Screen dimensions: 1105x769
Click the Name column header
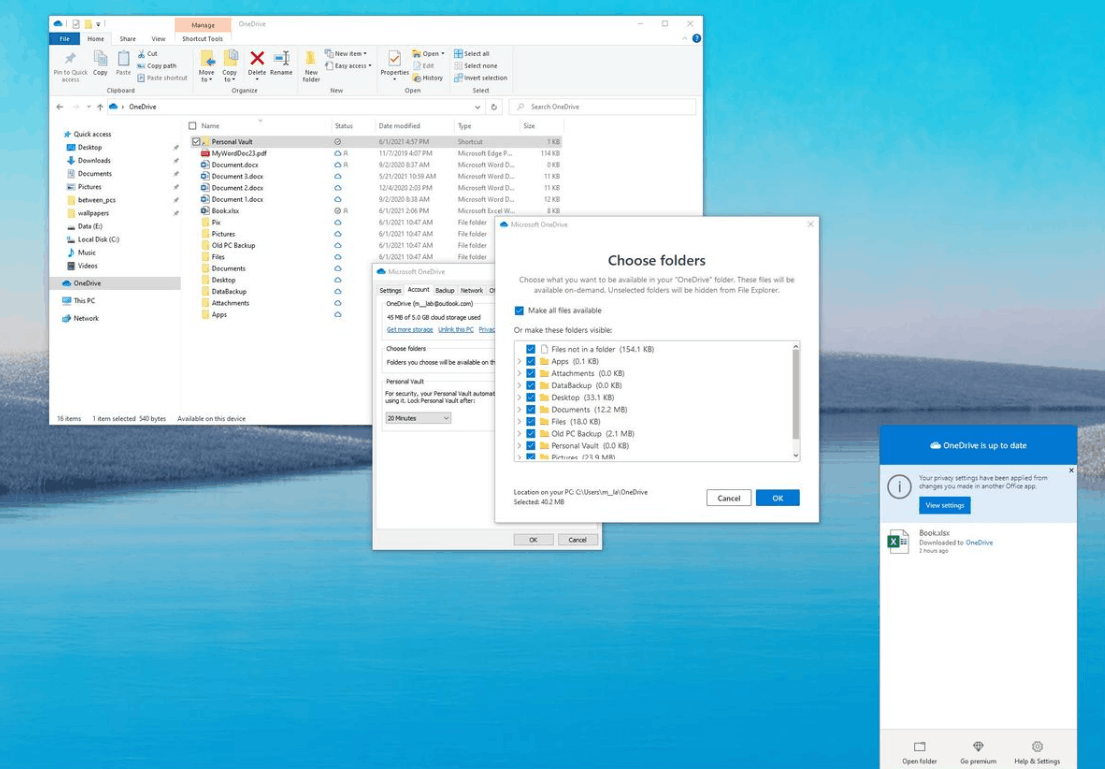[210, 126]
